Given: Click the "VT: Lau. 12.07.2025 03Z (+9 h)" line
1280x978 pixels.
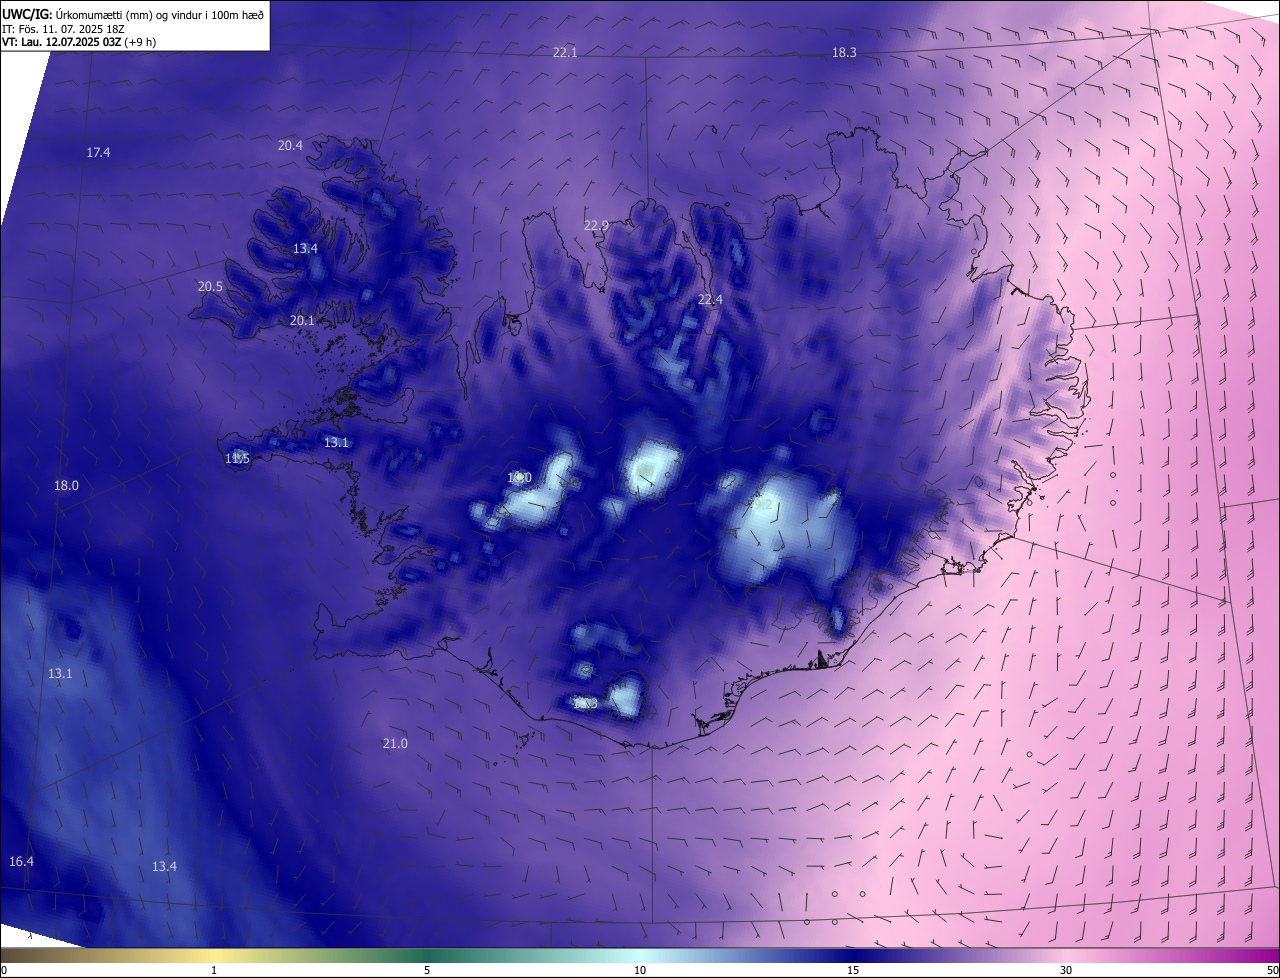Looking at the screenshot, I should coord(79,42).
